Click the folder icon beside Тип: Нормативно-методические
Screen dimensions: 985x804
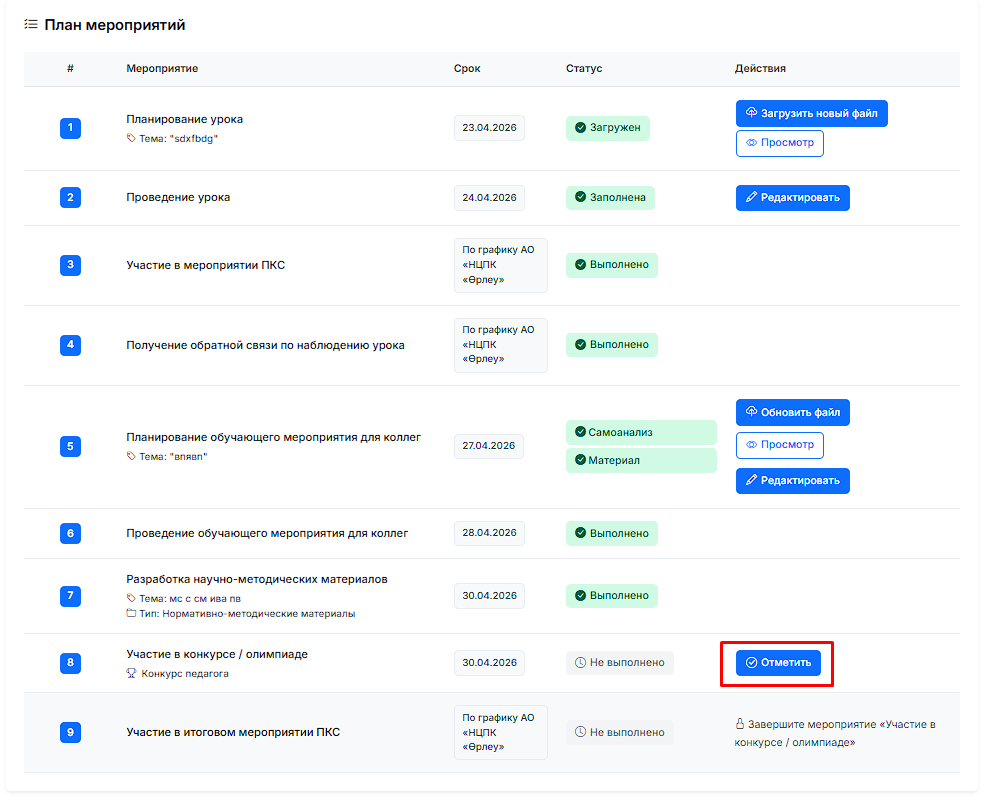pos(131,613)
